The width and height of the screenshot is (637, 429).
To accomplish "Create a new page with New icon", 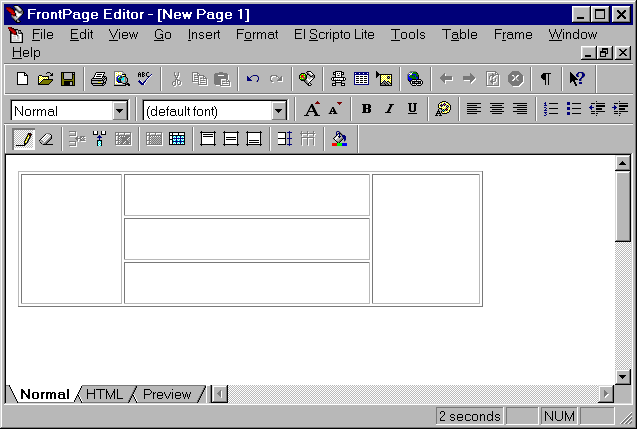I will 22,78.
